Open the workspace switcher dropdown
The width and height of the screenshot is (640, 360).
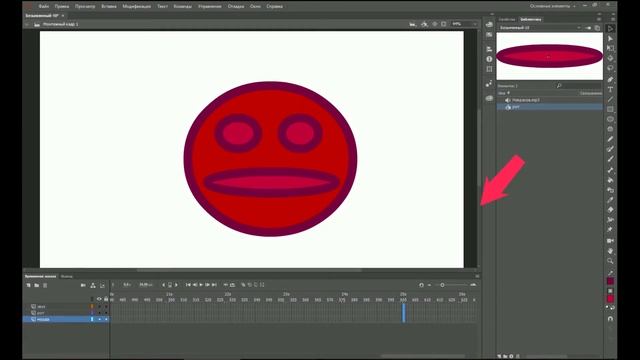pos(553,6)
